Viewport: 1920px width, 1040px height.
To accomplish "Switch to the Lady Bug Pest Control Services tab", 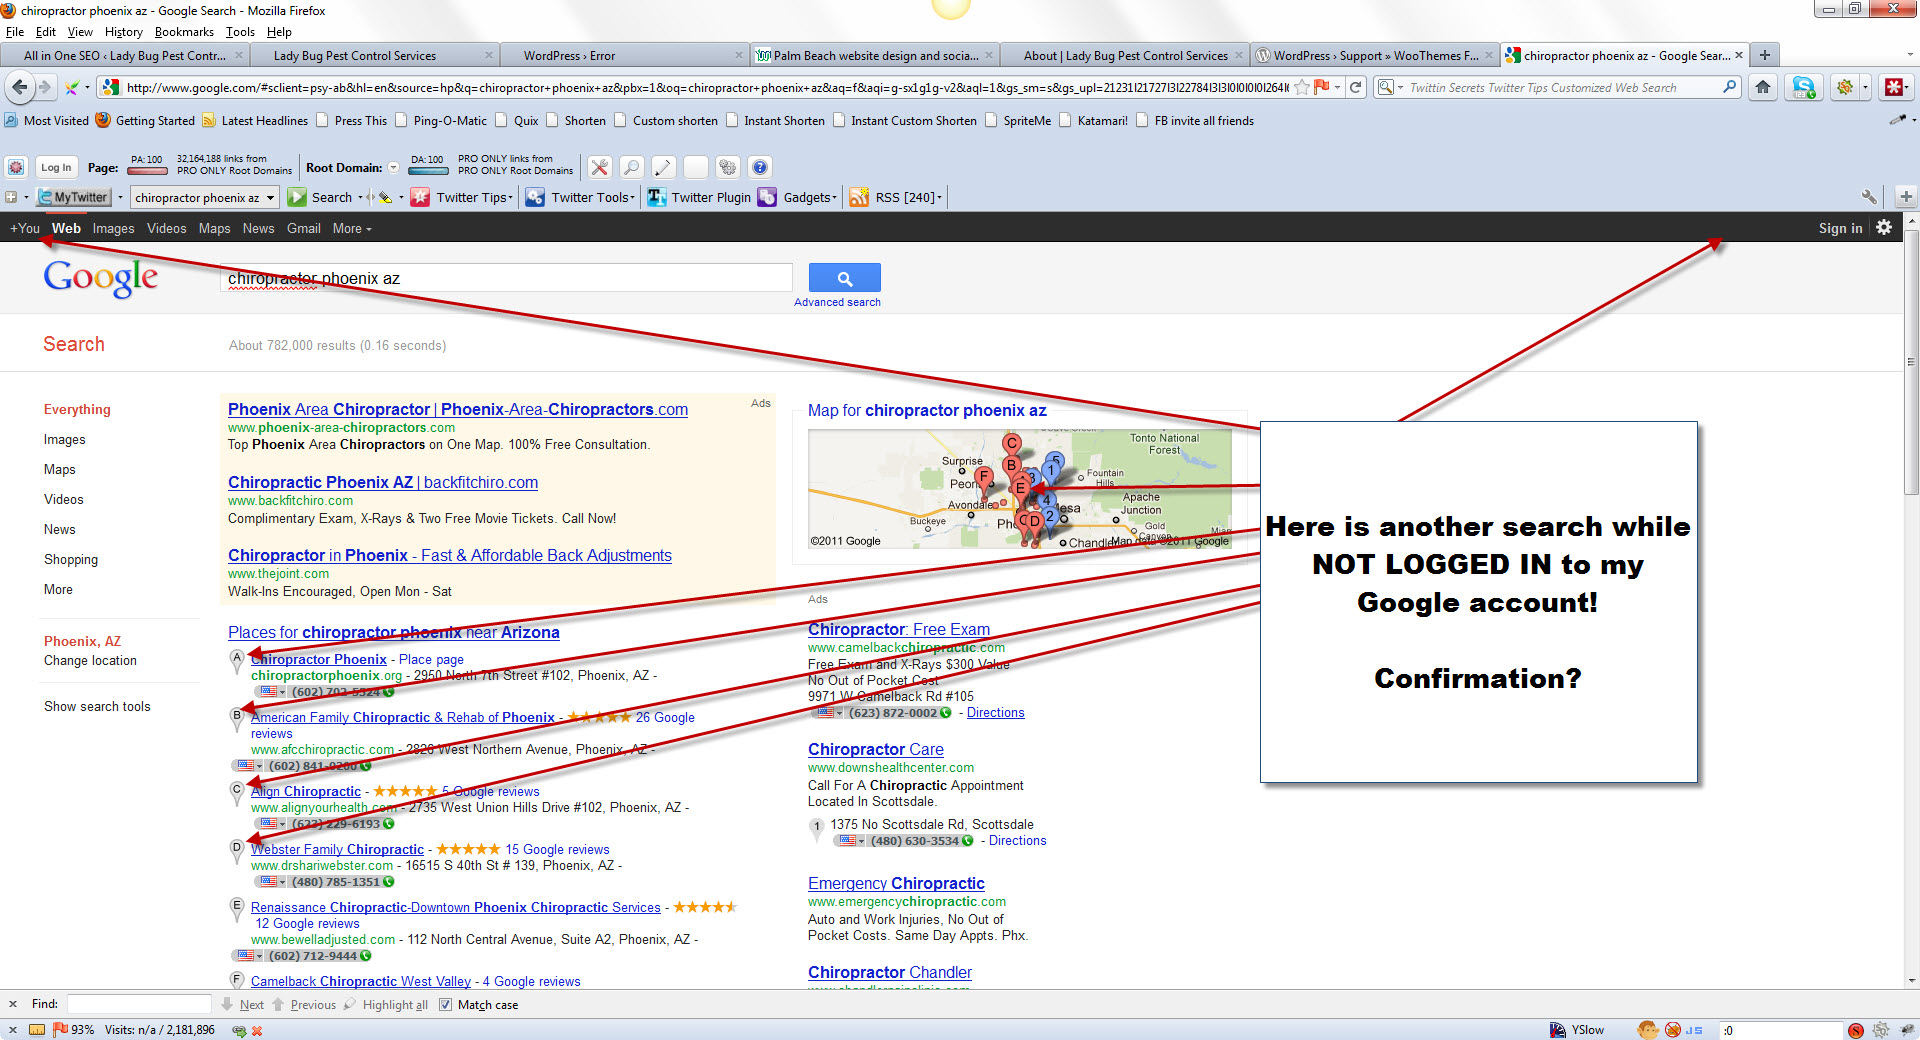I will coord(375,55).
